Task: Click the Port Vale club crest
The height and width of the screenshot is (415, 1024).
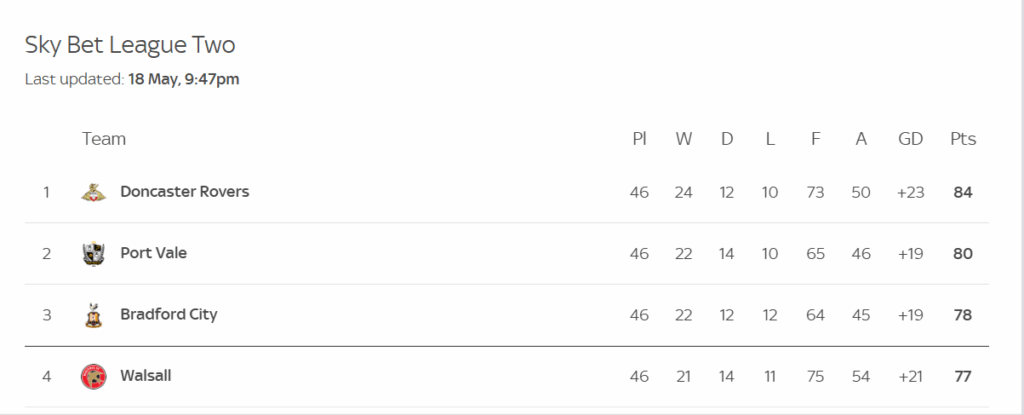Action: (93, 253)
